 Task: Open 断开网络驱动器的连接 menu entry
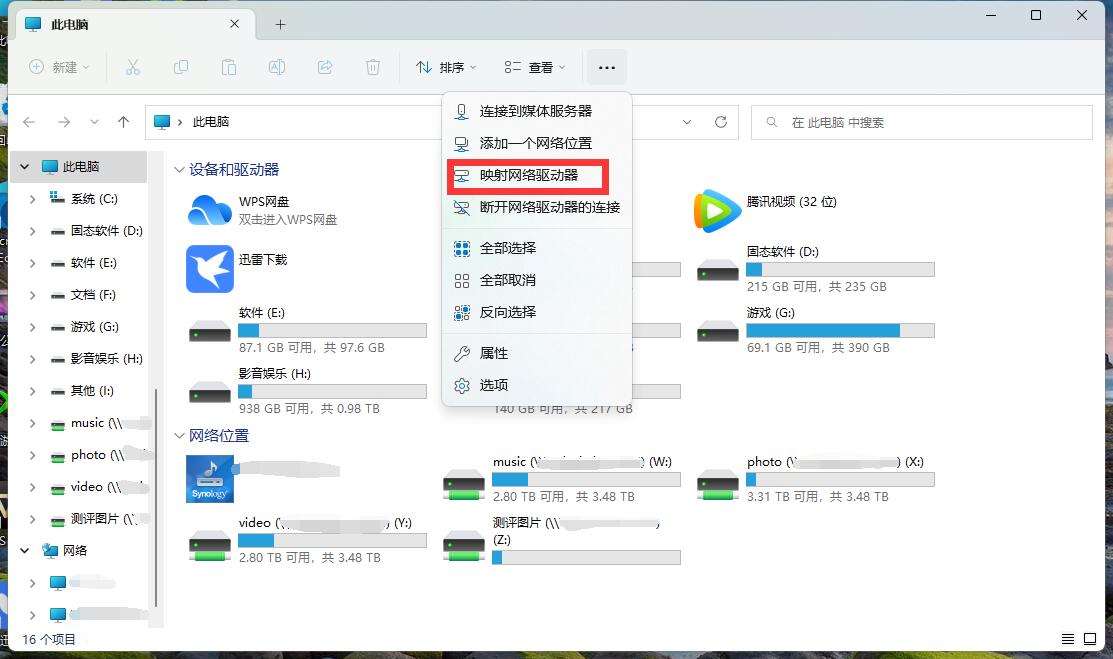(540, 208)
